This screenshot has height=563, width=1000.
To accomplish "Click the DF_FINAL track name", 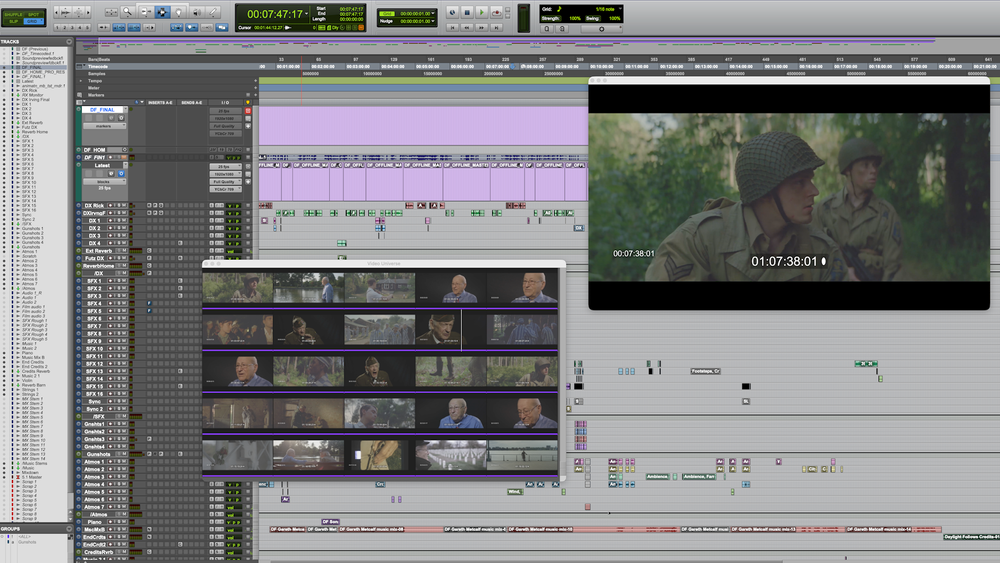I will [102, 110].
